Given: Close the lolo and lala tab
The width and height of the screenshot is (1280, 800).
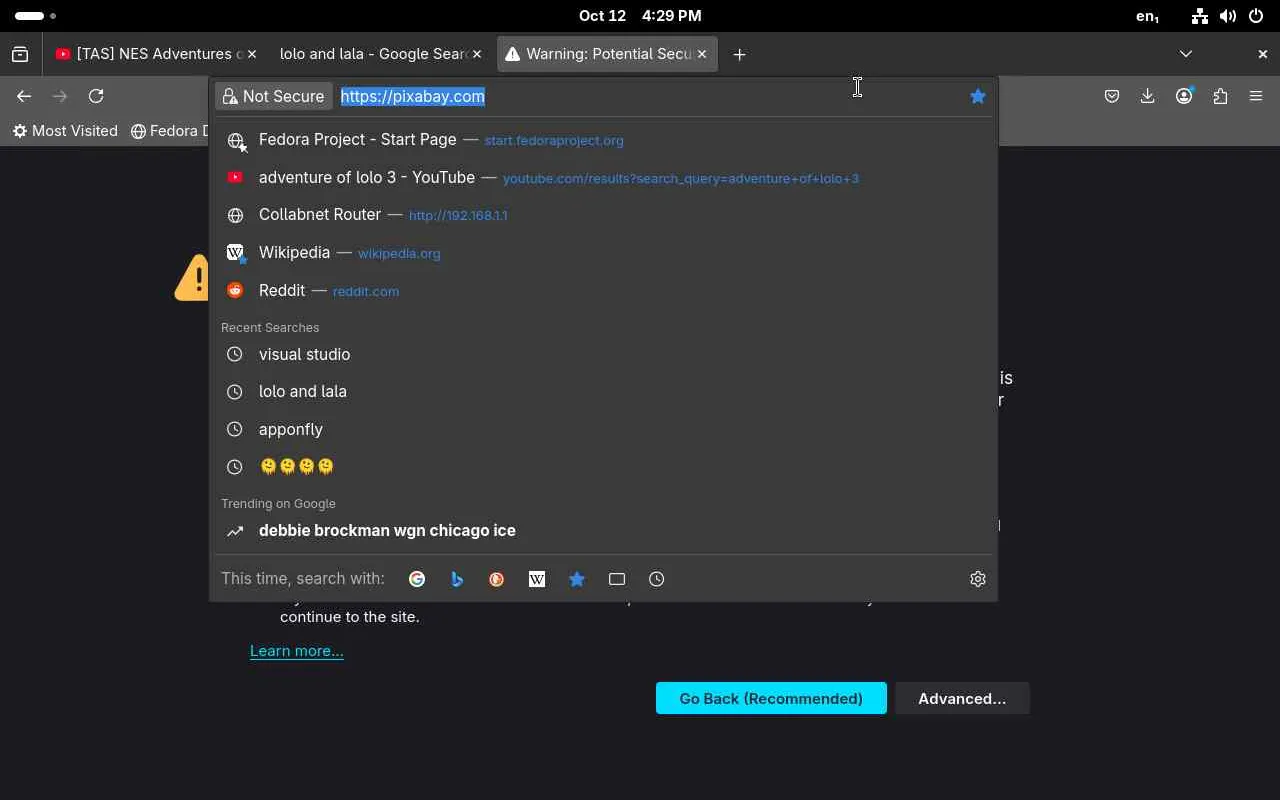Looking at the screenshot, I should [477, 54].
